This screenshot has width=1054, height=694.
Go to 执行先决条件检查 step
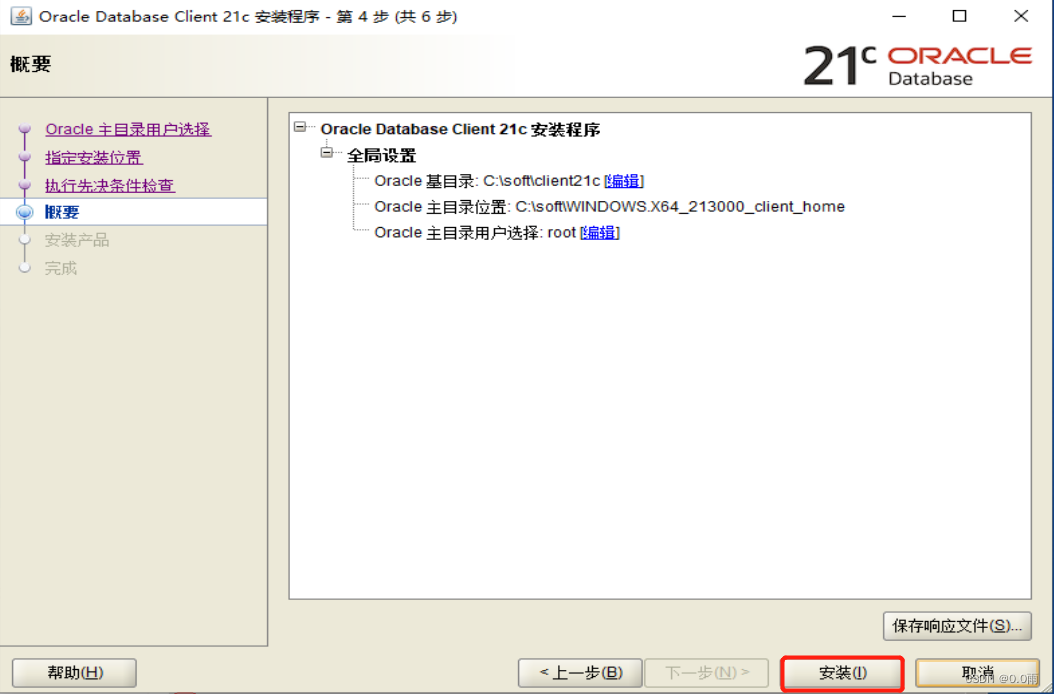click(110, 186)
